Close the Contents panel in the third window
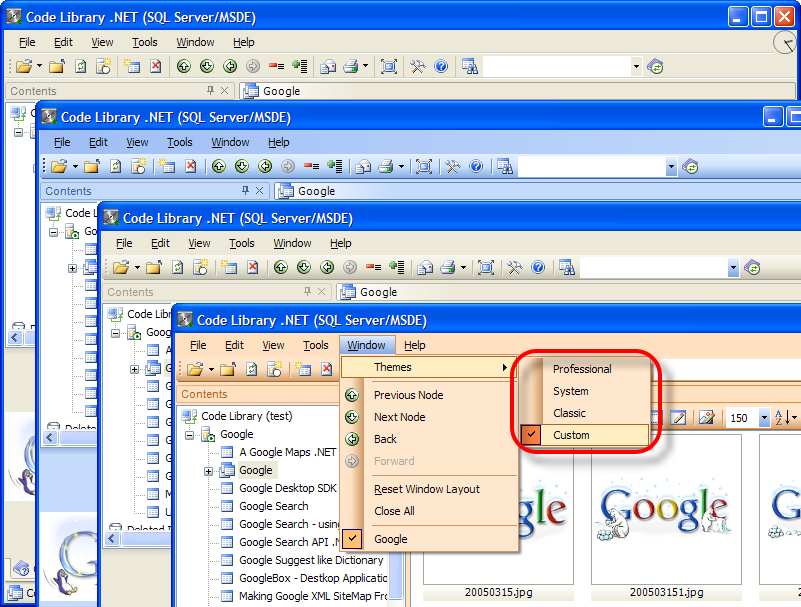801x607 pixels. click(x=321, y=291)
